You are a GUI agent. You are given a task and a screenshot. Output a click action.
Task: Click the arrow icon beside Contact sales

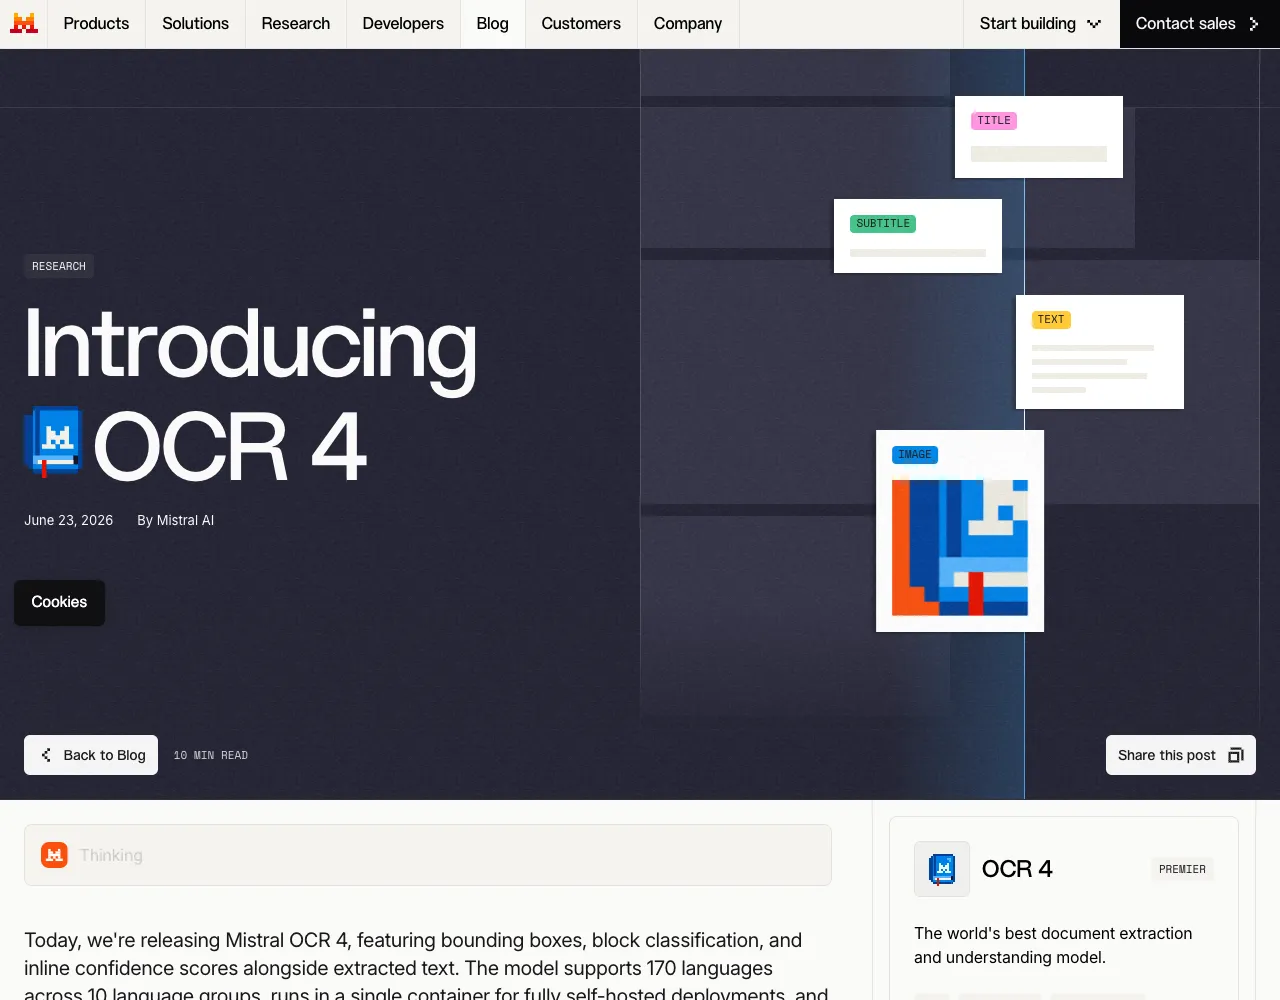[x=1254, y=23]
